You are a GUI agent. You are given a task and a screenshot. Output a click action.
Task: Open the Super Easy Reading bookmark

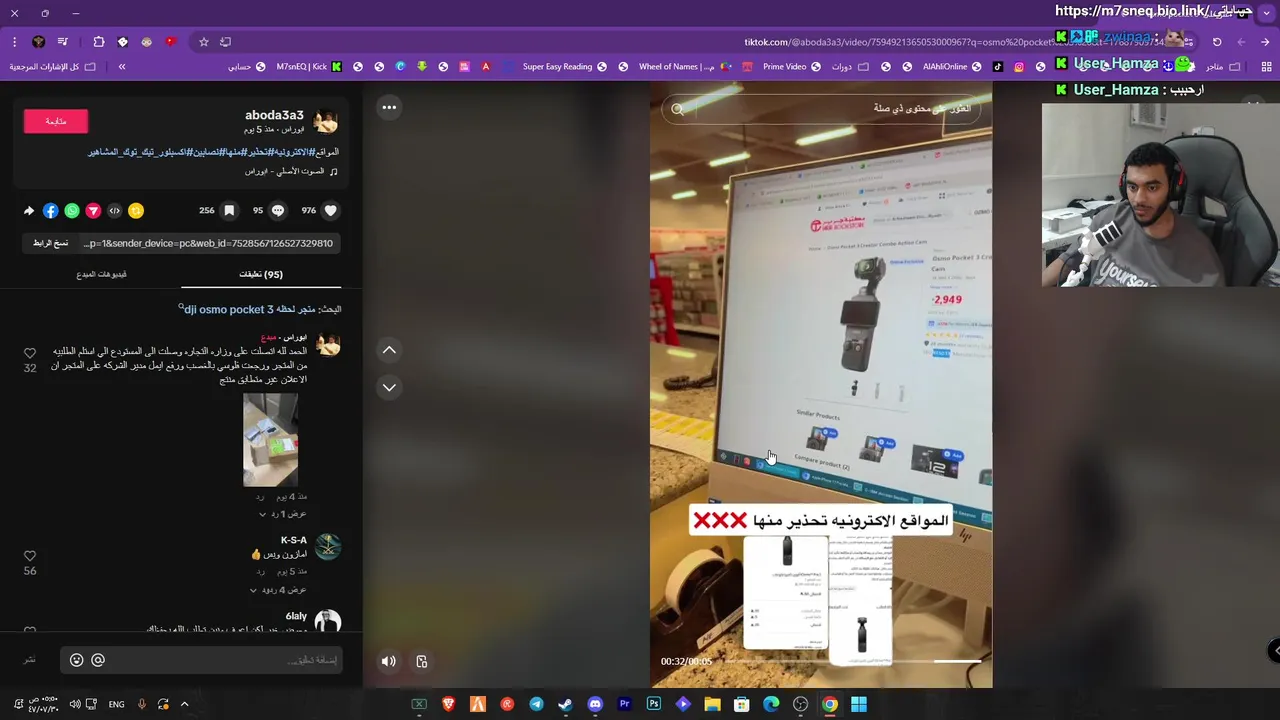click(564, 67)
